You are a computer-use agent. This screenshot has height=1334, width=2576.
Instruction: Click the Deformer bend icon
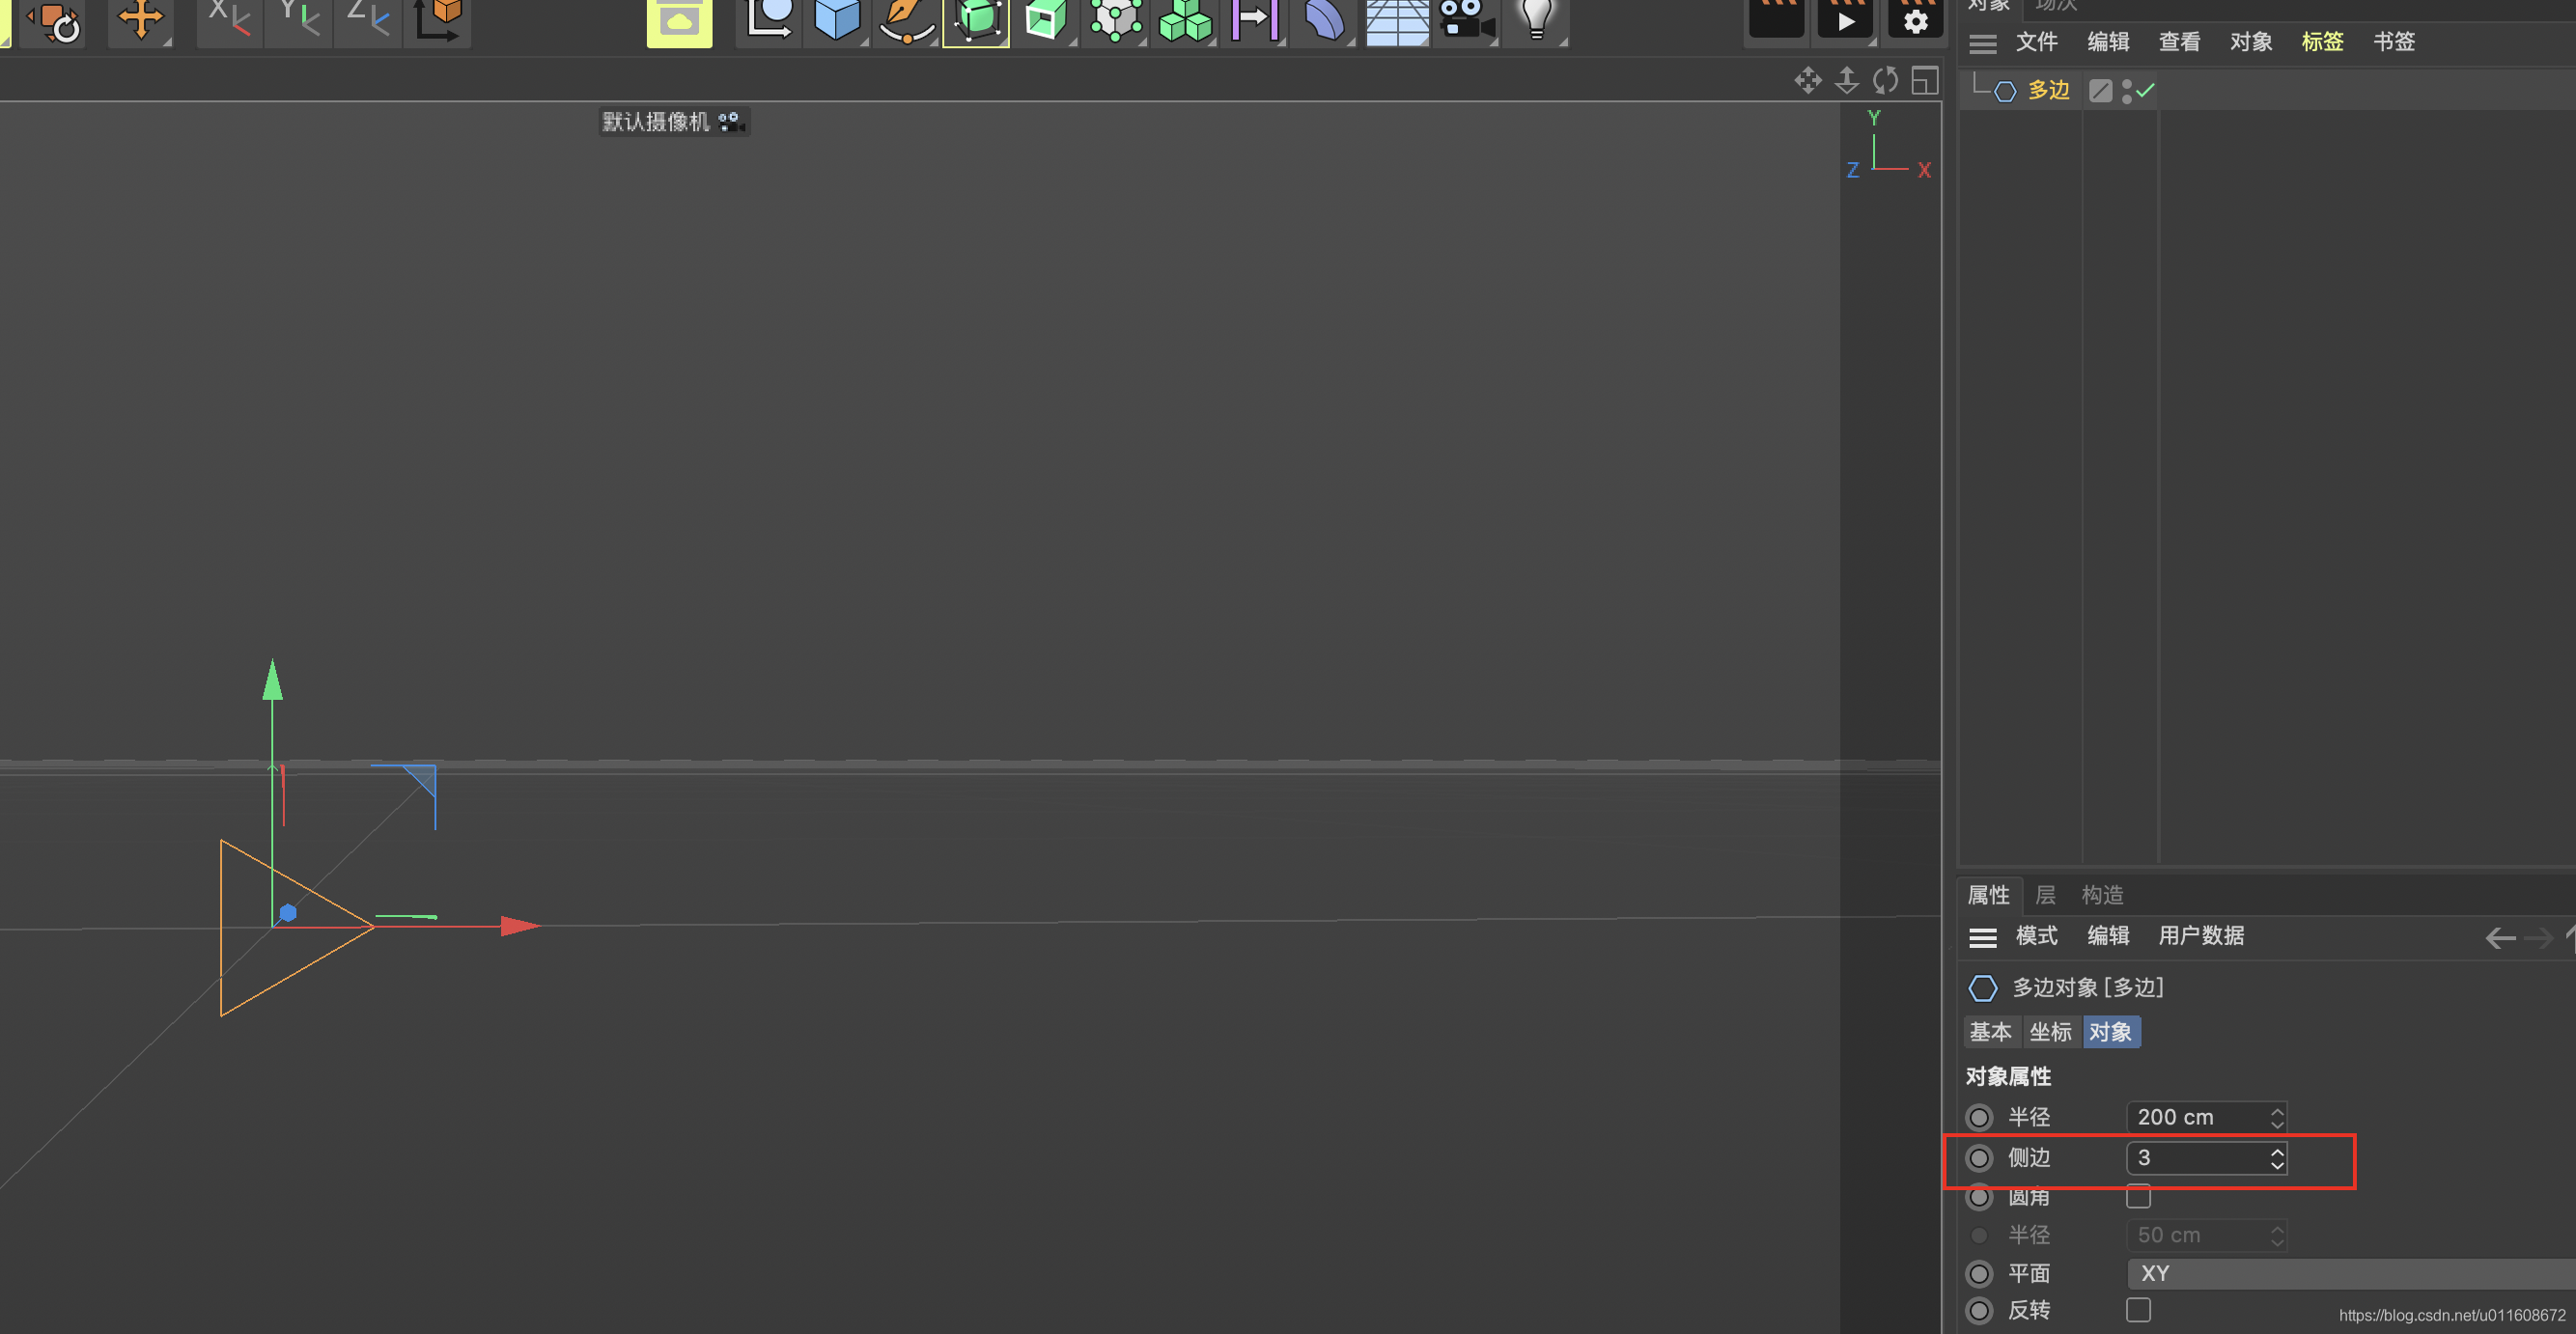click(x=1324, y=20)
